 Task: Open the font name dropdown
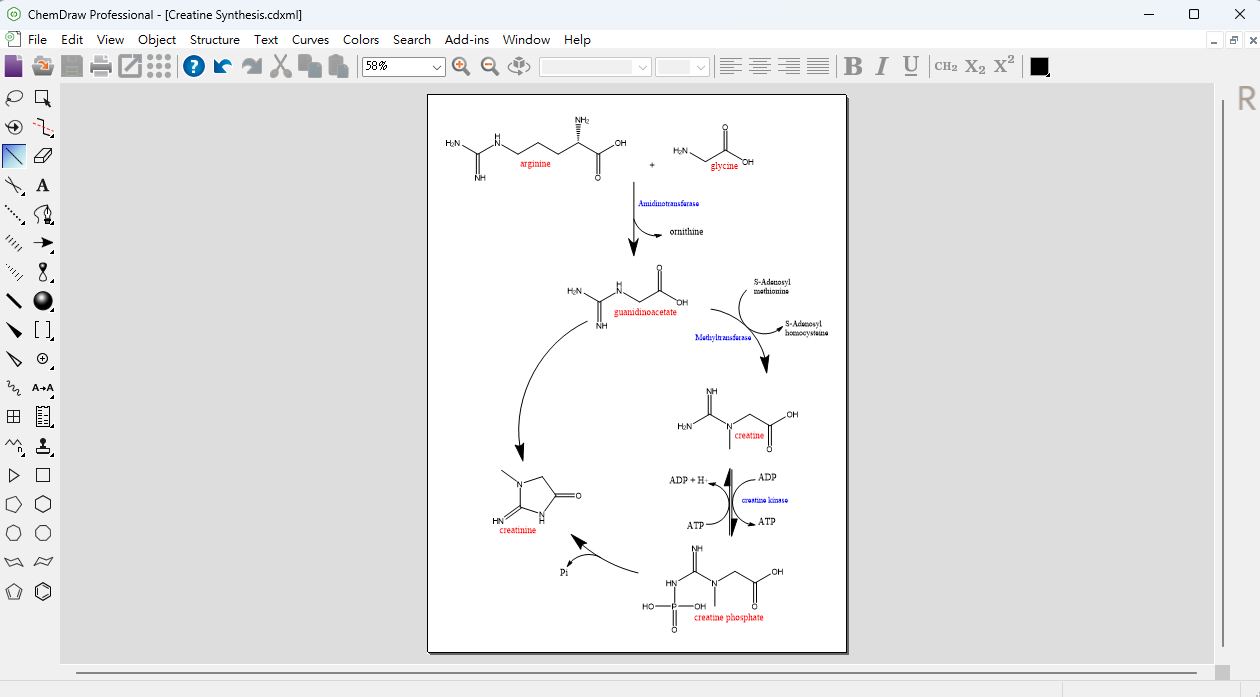(x=595, y=67)
